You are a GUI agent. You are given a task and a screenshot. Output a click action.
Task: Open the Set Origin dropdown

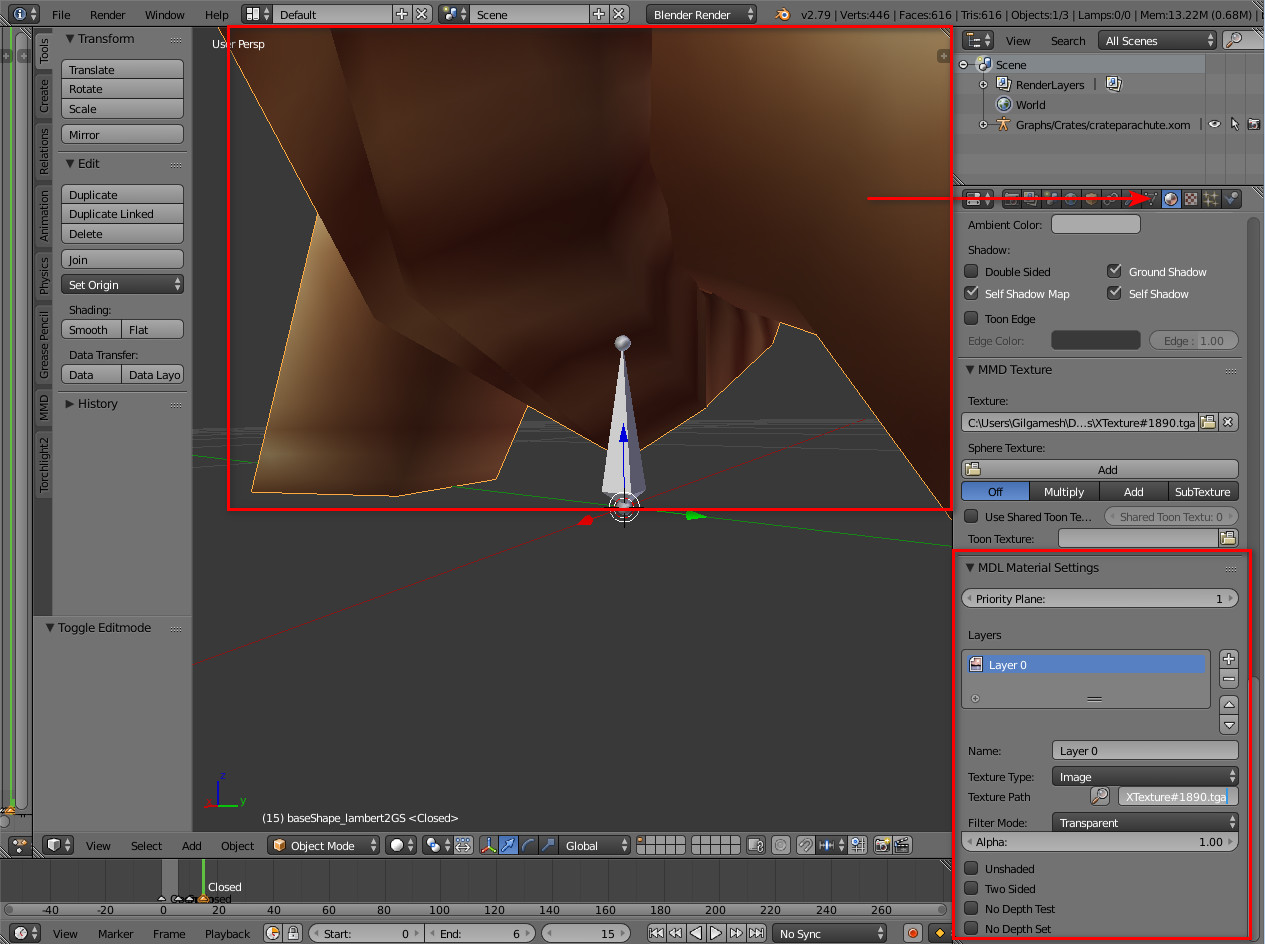point(122,284)
